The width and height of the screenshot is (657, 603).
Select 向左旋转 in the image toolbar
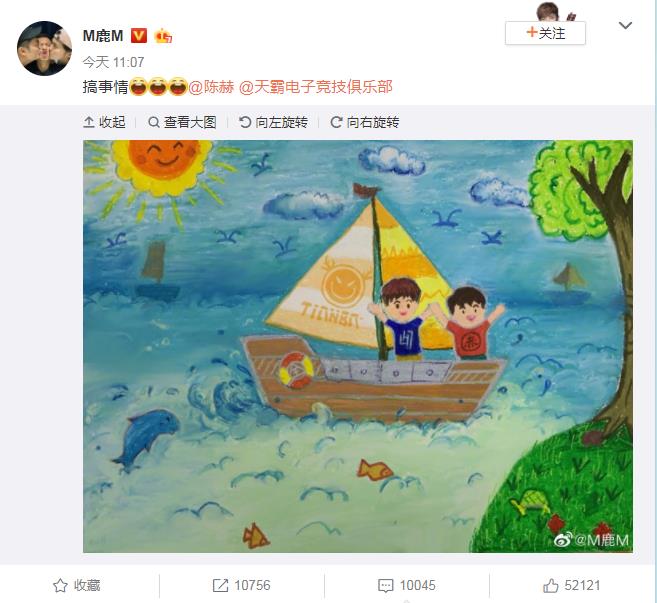coord(274,122)
